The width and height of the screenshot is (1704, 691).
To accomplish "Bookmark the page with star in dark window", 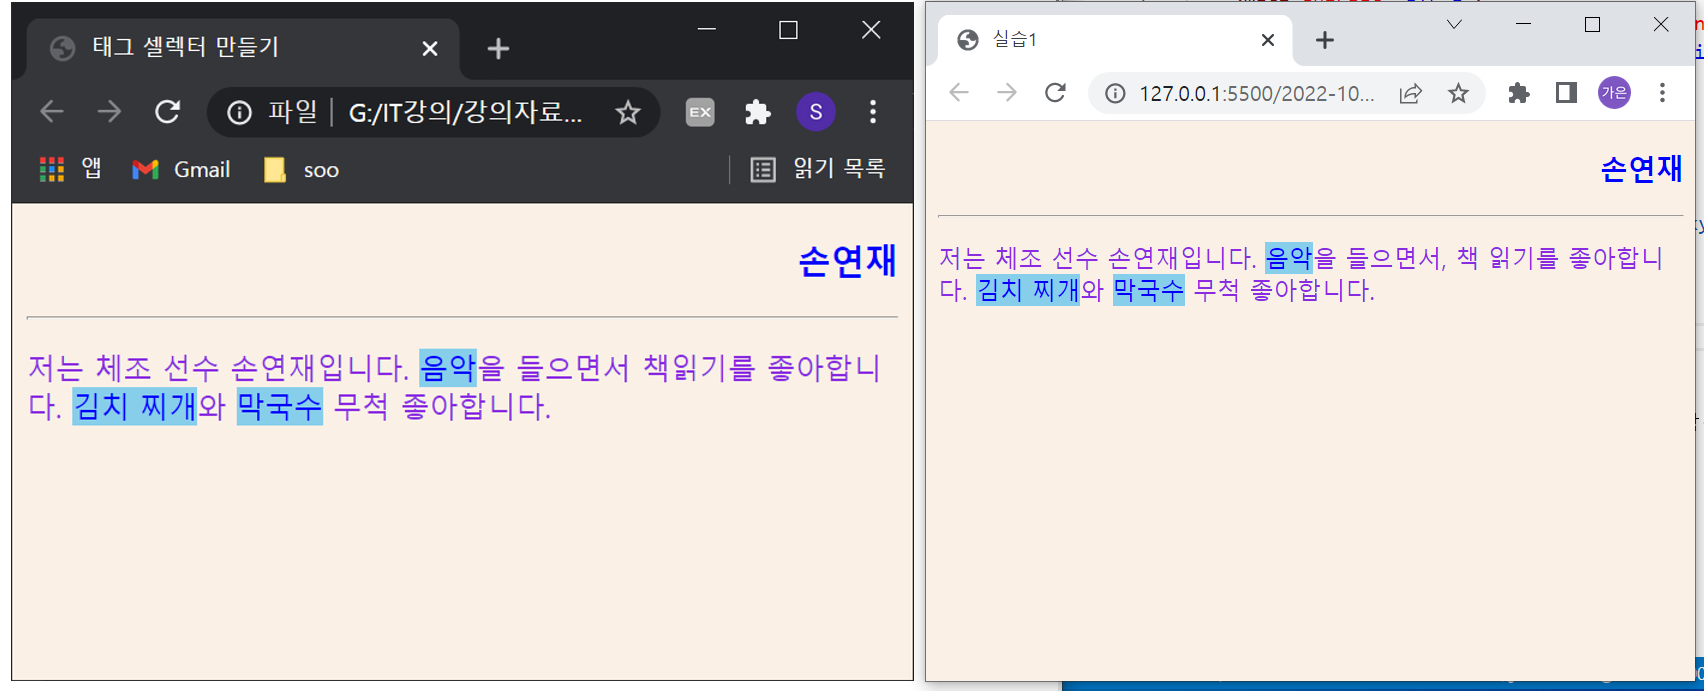I will (628, 112).
